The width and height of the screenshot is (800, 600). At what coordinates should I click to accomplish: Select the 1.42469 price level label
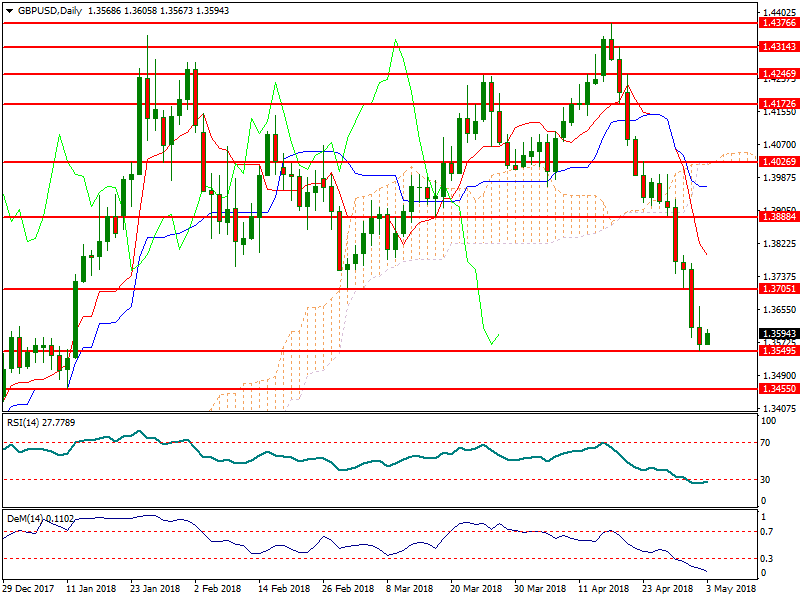coord(778,73)
